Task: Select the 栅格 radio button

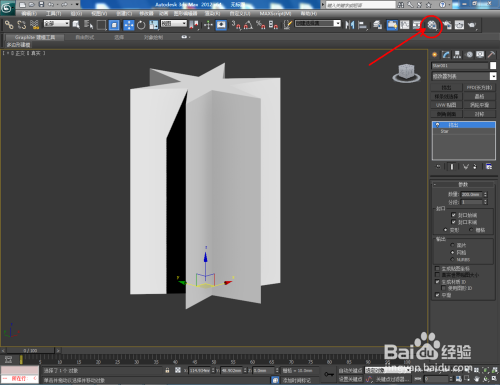Action: coord(471,230)
